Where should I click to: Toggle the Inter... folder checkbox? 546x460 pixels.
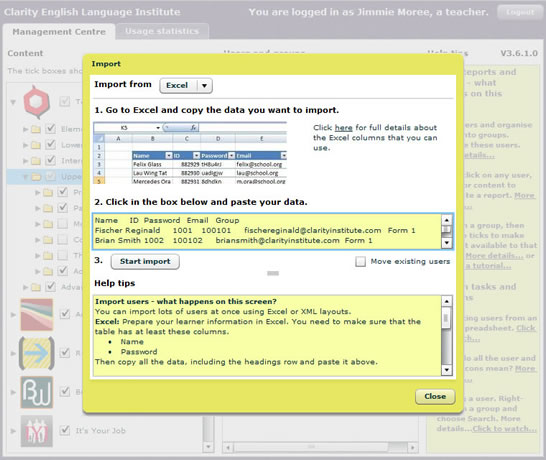point(51,160)
